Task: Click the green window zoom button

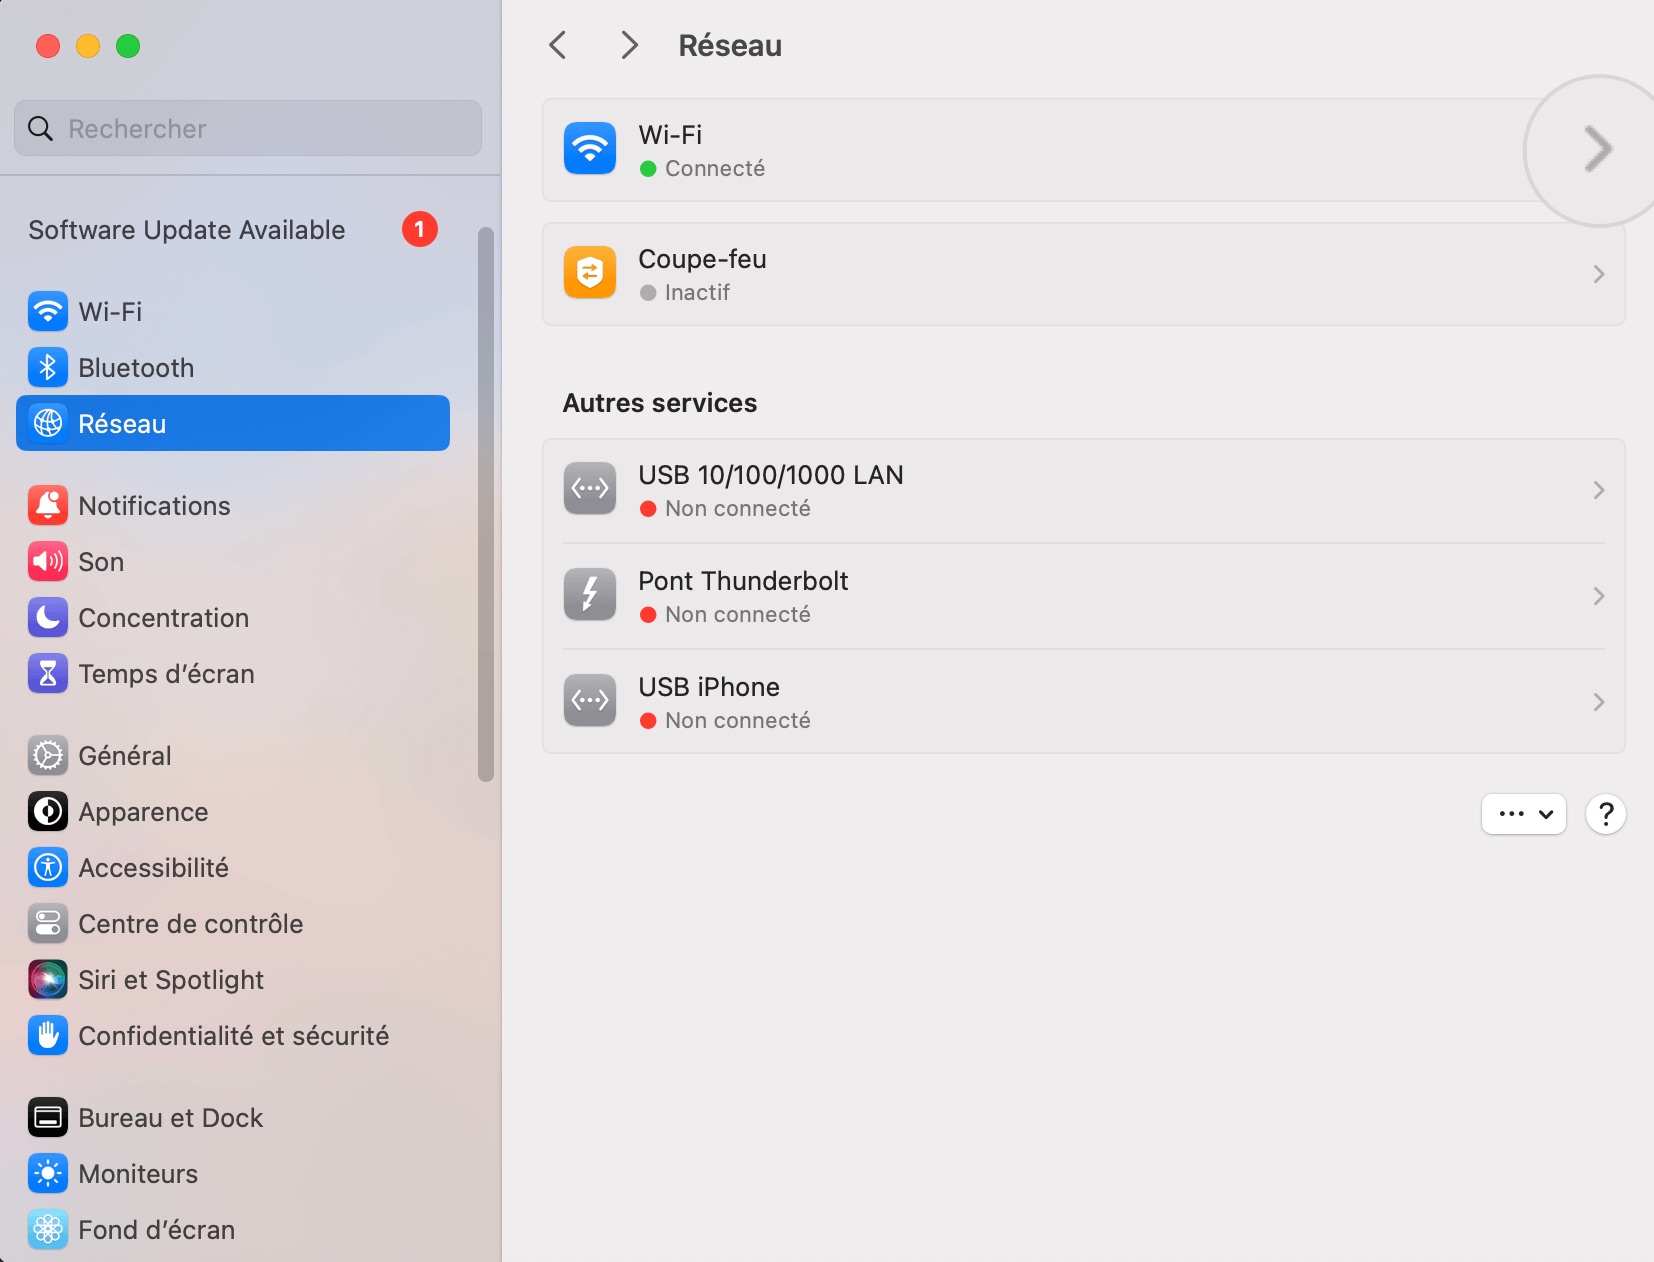Action: [128, 46]
